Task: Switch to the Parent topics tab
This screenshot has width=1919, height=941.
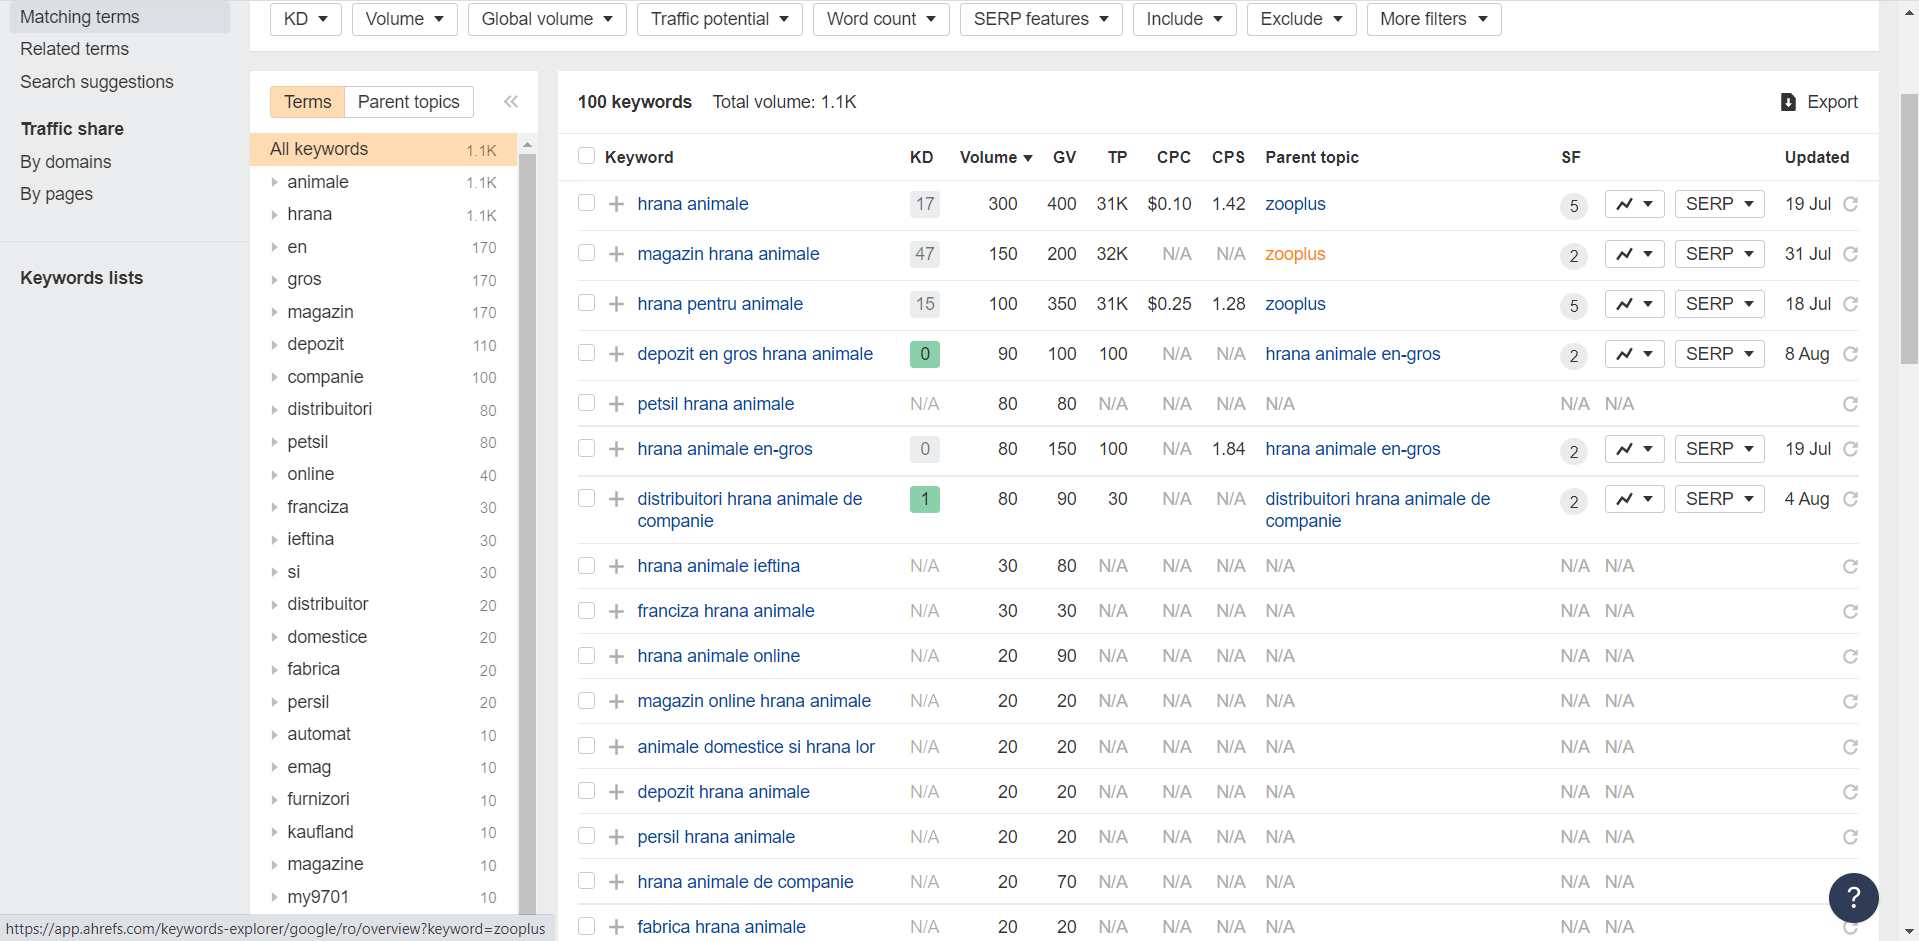Action: click(408, 102)
